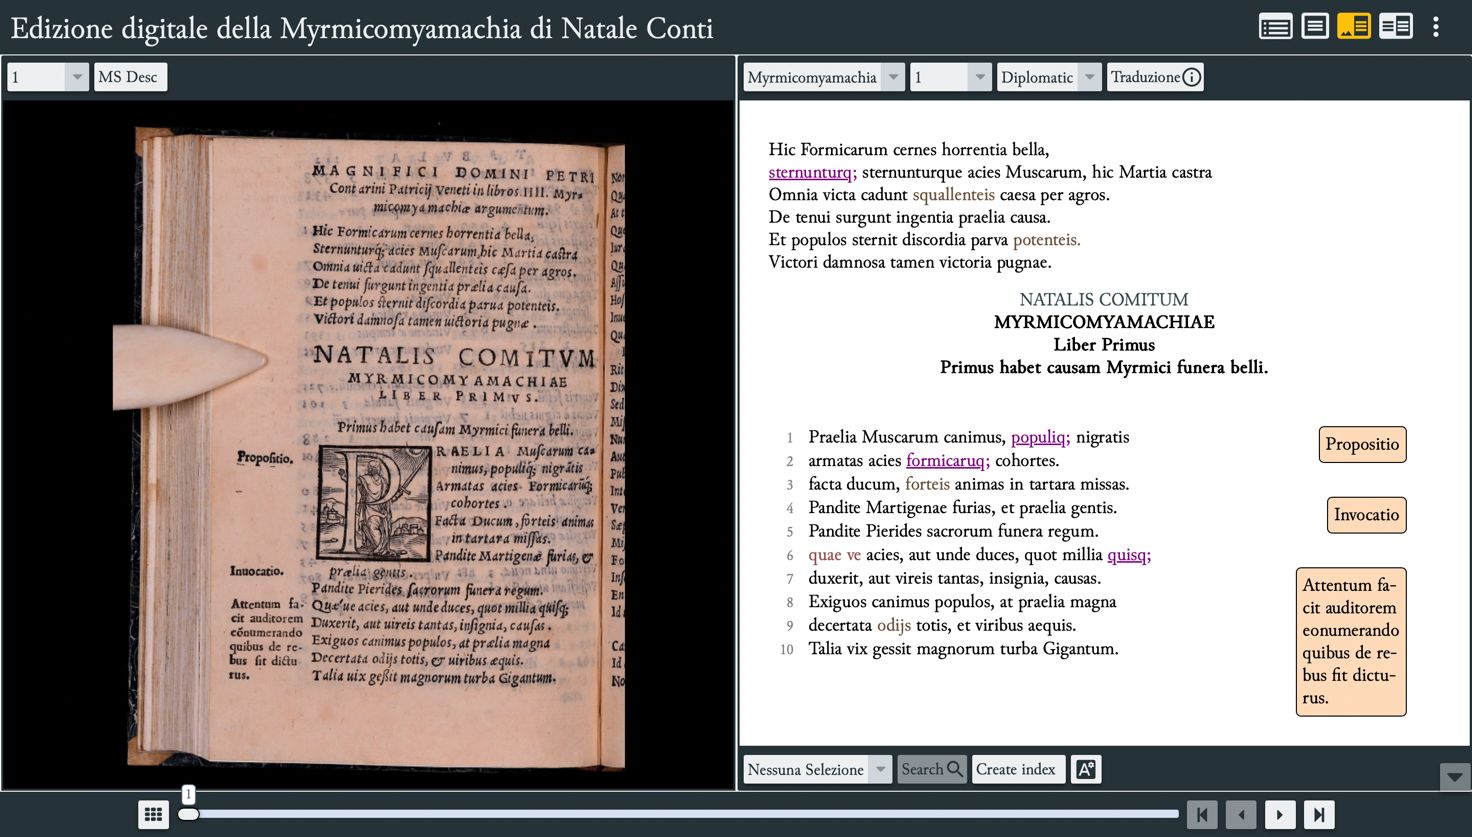Screen dimensions: 1472x837
Task: Click the Propositio margin note
Action: point(1362,444)
